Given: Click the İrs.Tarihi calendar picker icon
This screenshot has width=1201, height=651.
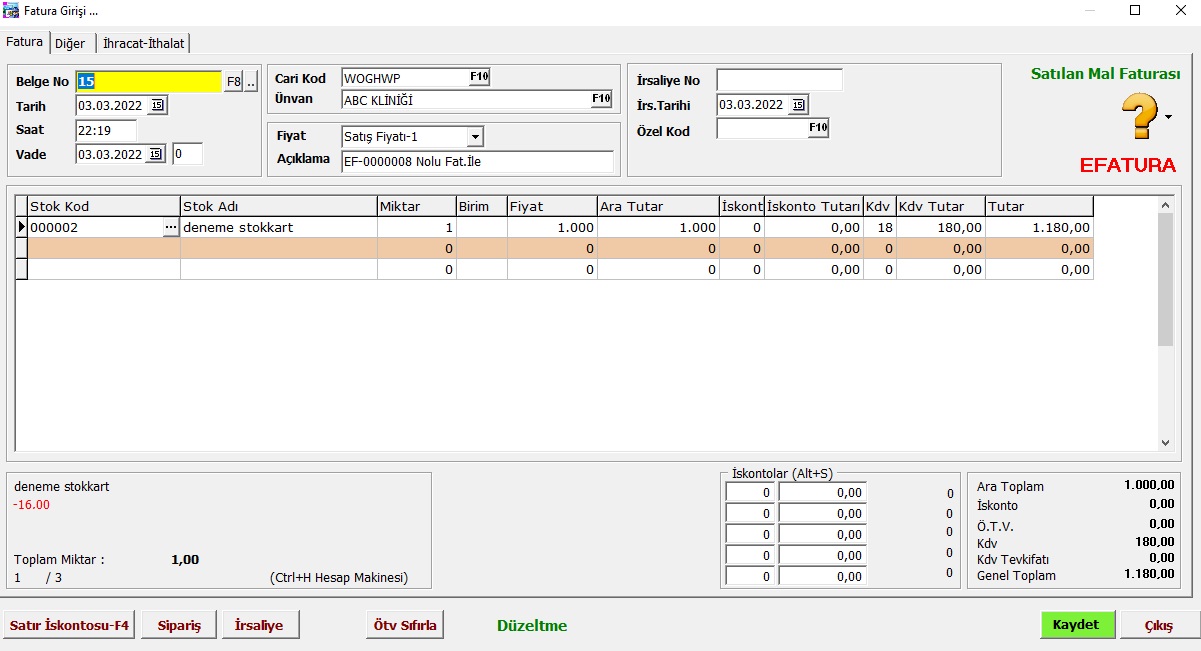Looking at the screenshot, I should coord(798,105).
